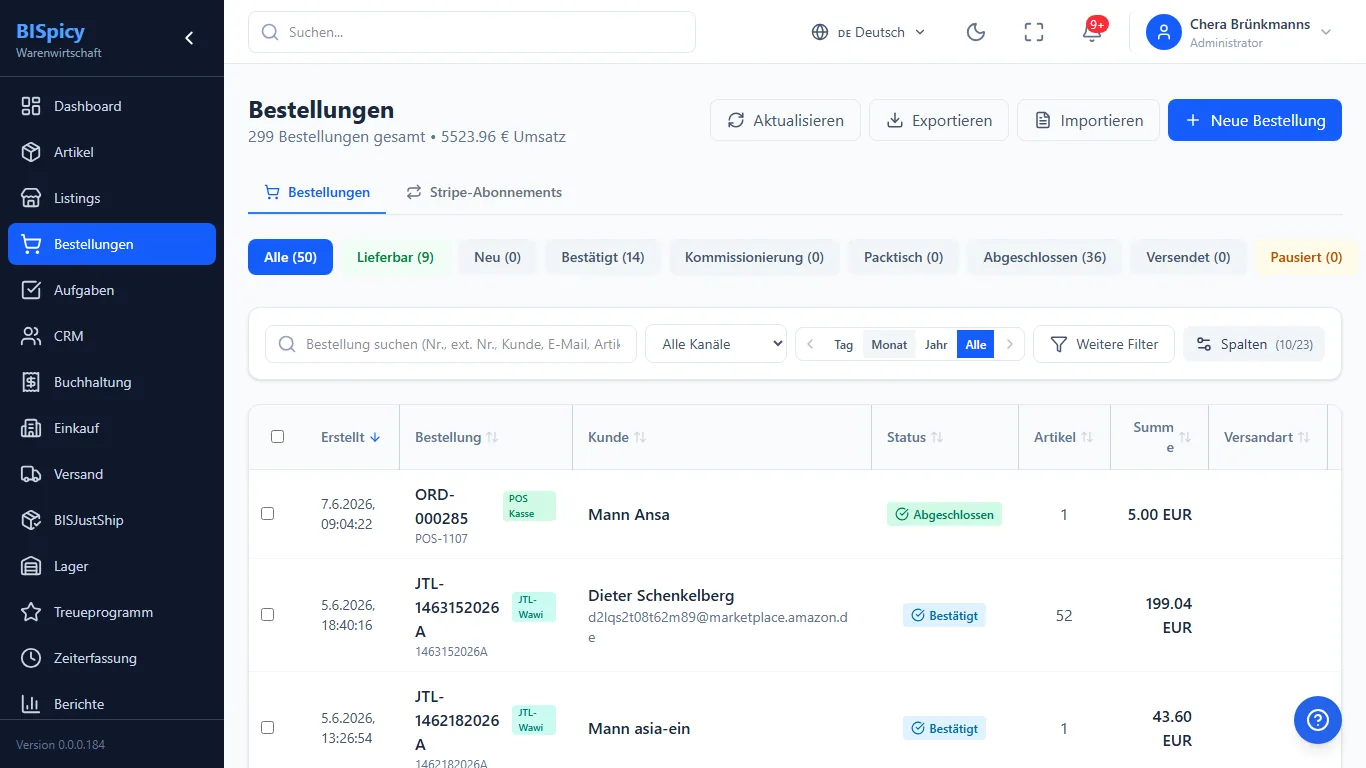Check the row for JTL-1463152026A
This screenshot has width=1366, height=768.
tap(267, 615)
